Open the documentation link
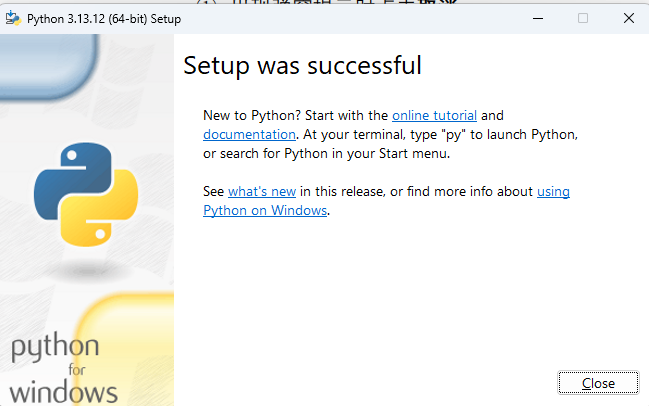The width and height of the screenshot is (649, 406). point(249,135)
